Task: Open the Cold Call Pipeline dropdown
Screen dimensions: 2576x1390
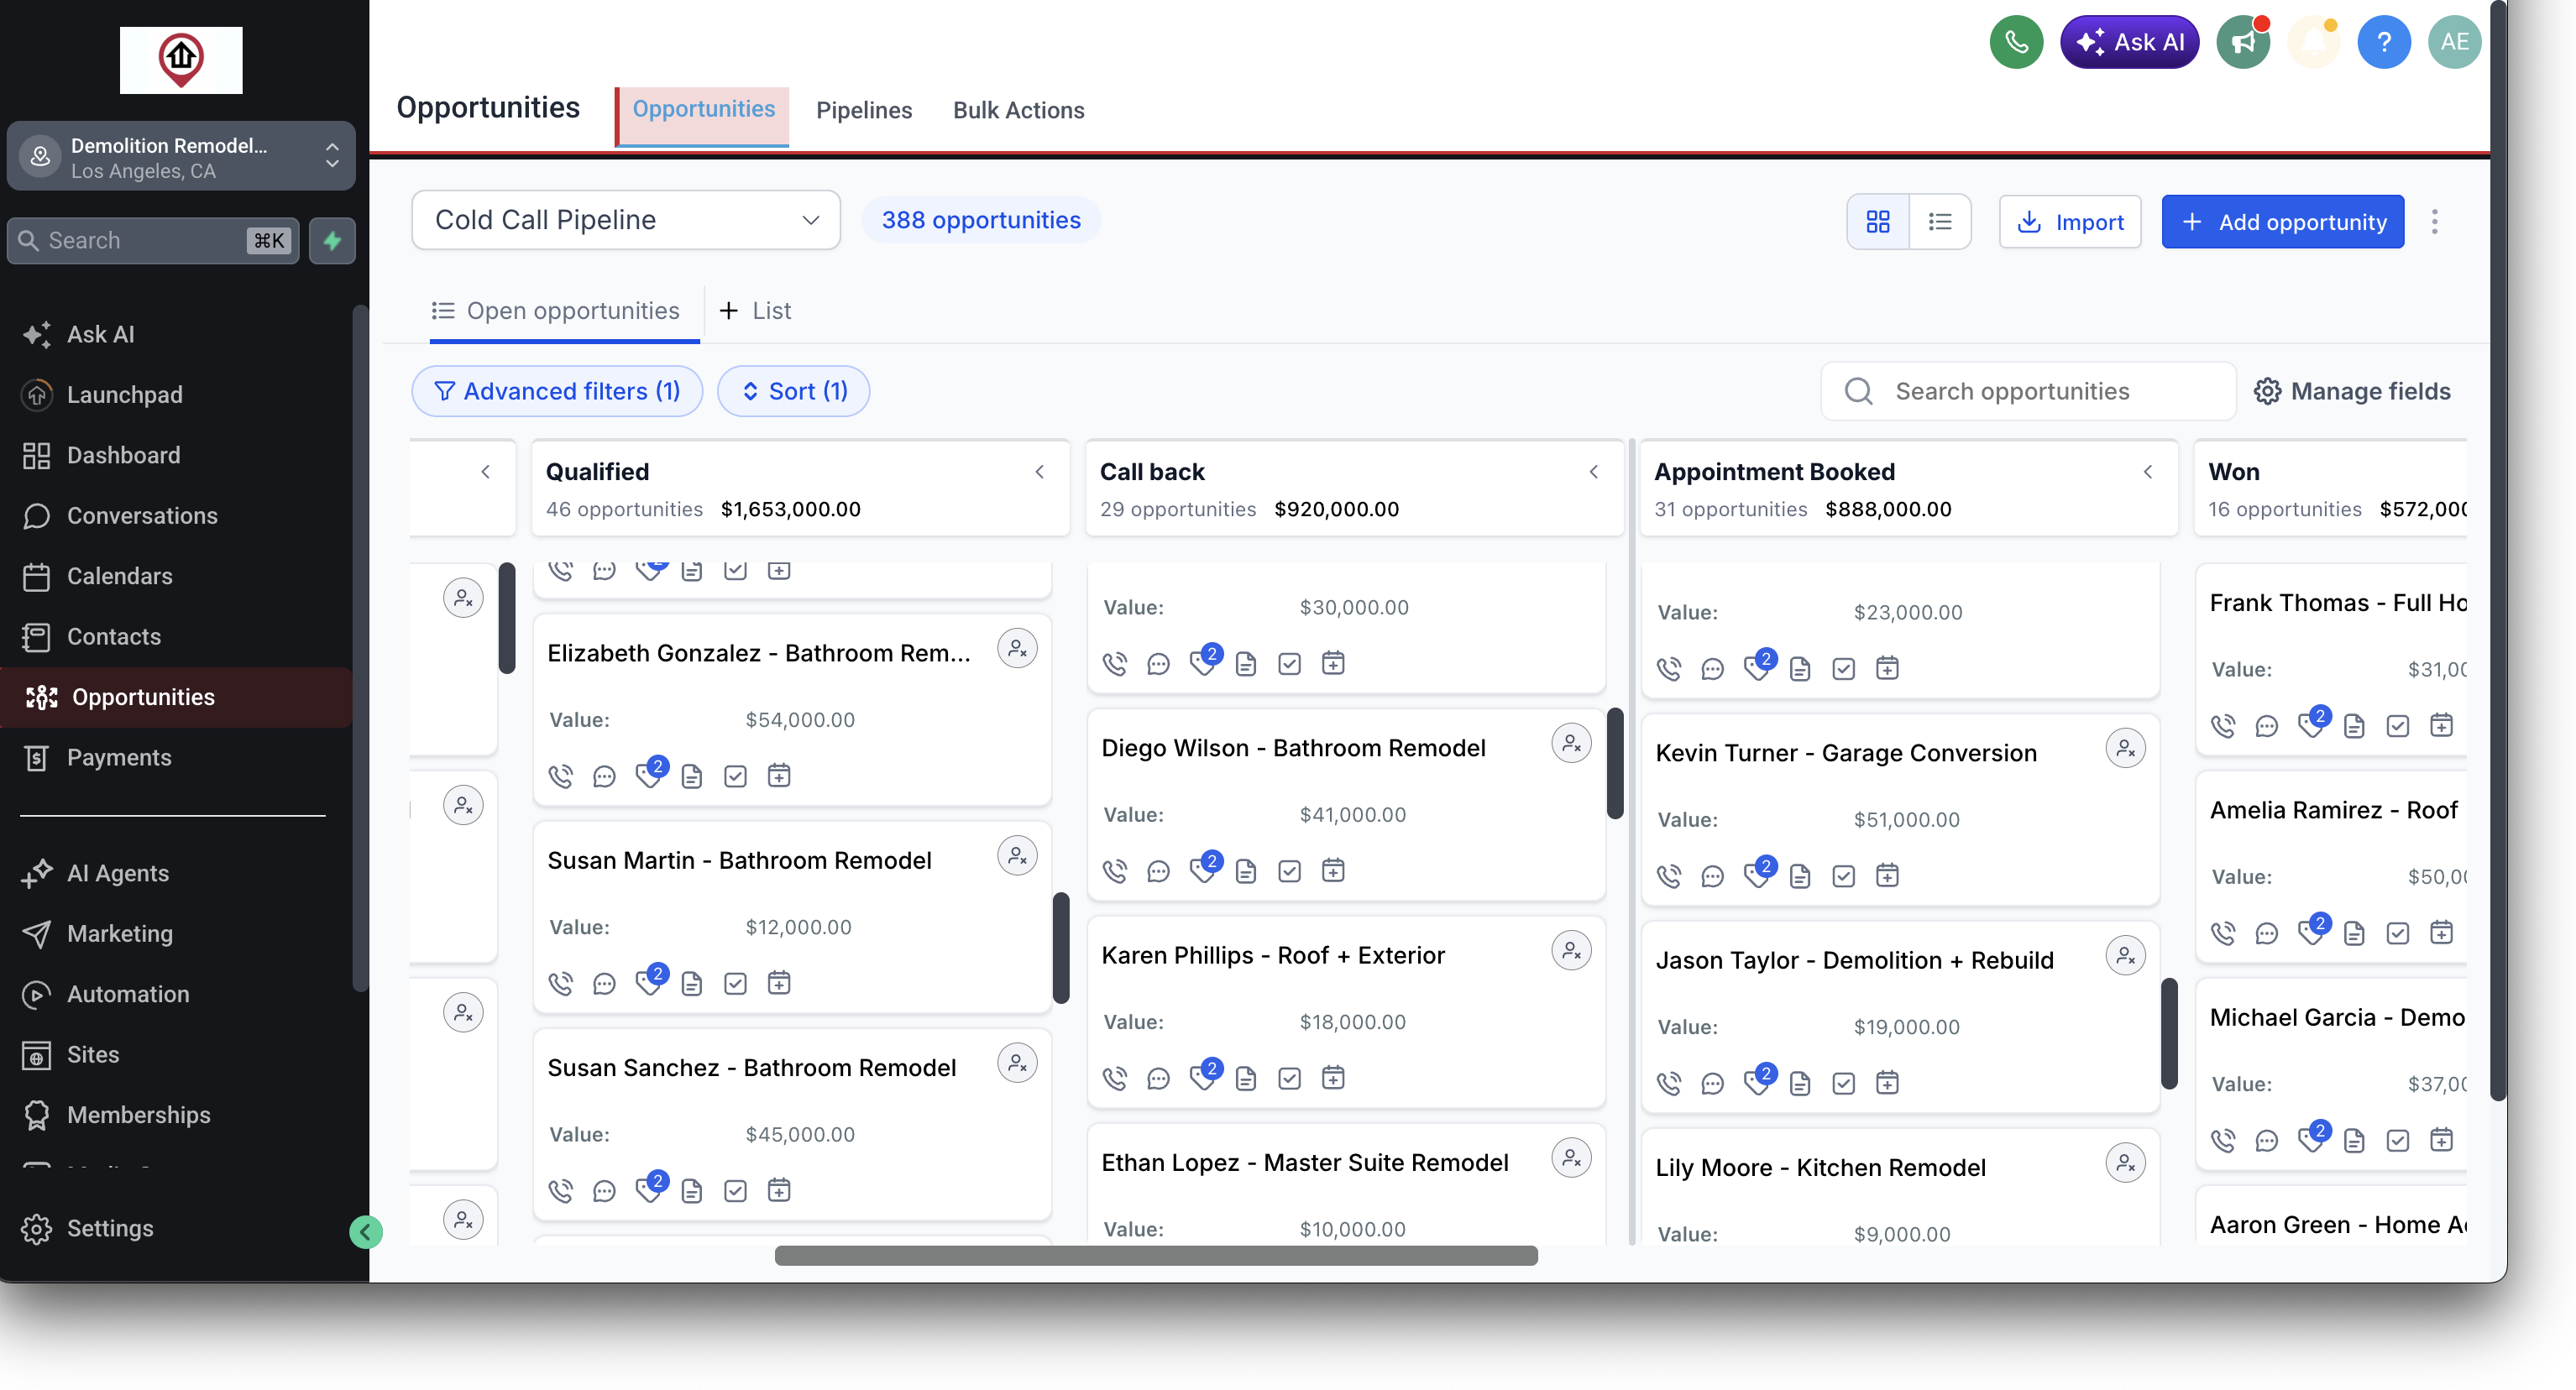Action: 626,220
